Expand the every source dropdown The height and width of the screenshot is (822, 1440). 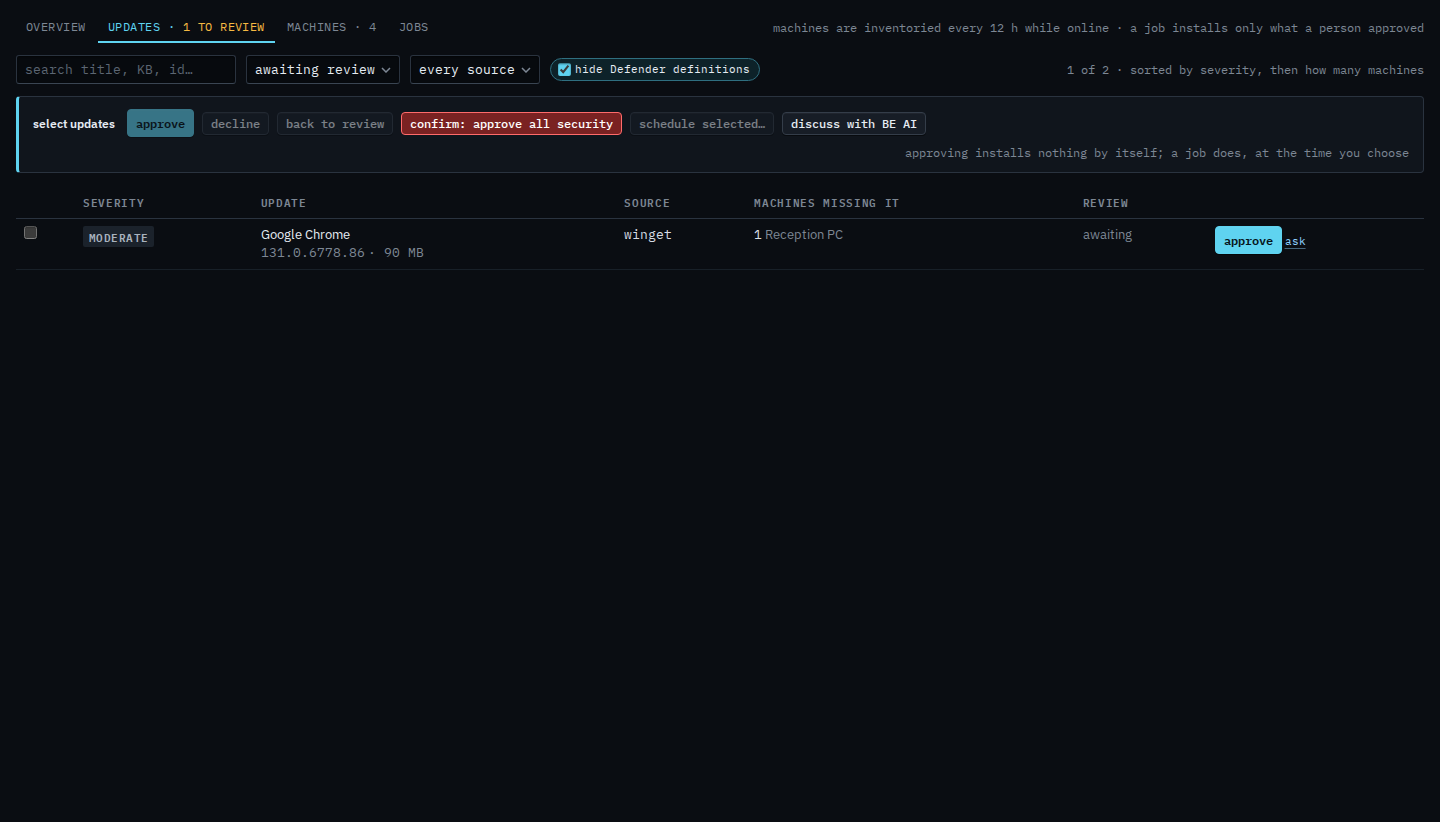[475, 69]
